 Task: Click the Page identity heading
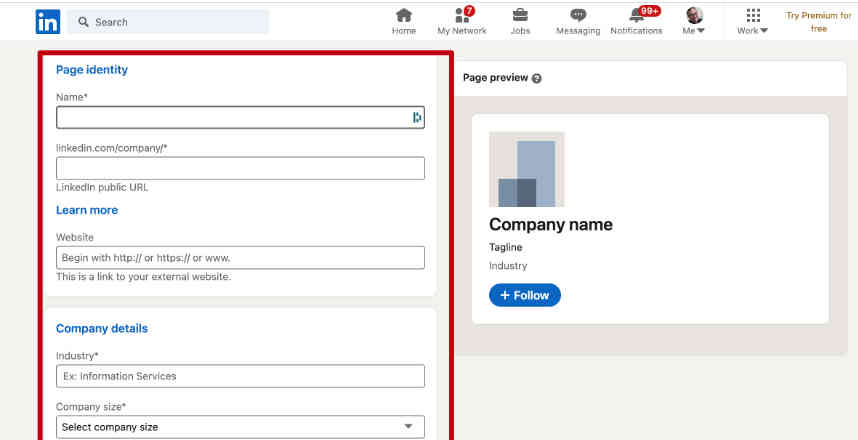[92, 70]
